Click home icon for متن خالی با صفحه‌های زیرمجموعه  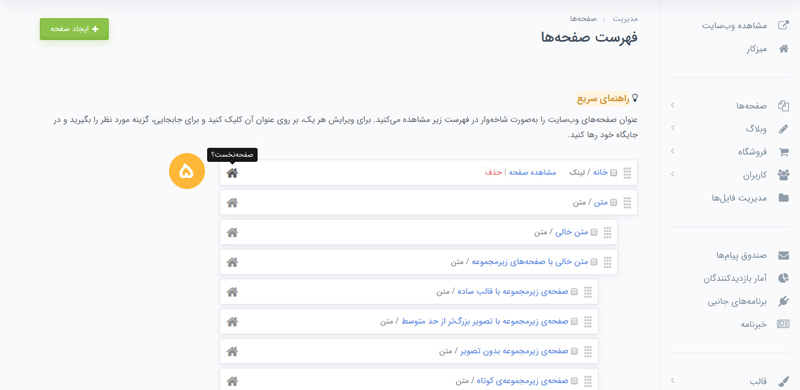click(x=232, y=262)
